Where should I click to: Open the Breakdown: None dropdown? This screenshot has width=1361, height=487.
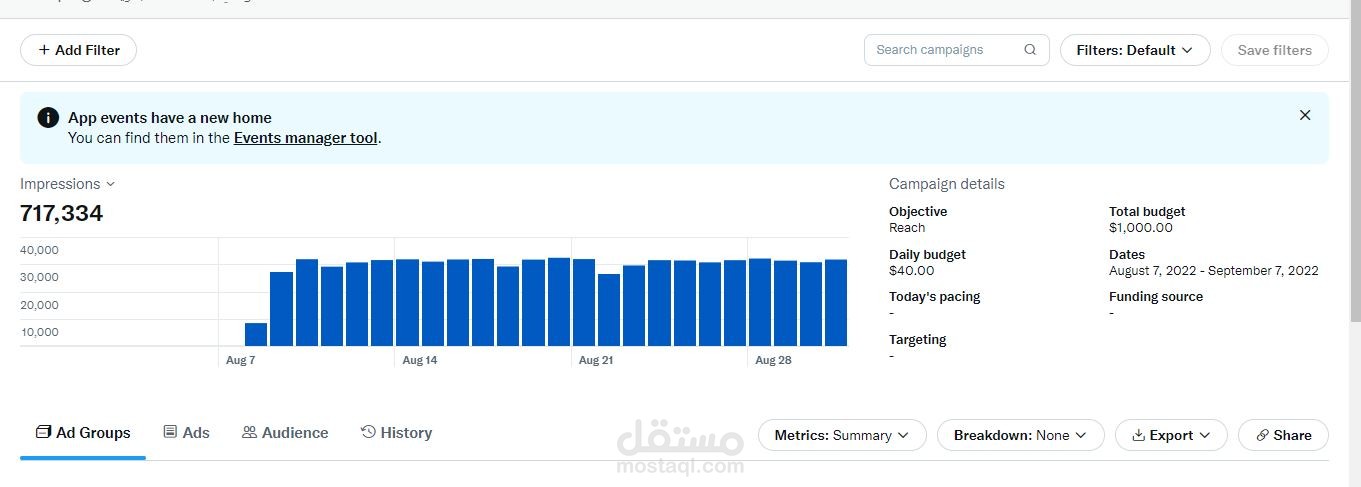click(1020, 435)
